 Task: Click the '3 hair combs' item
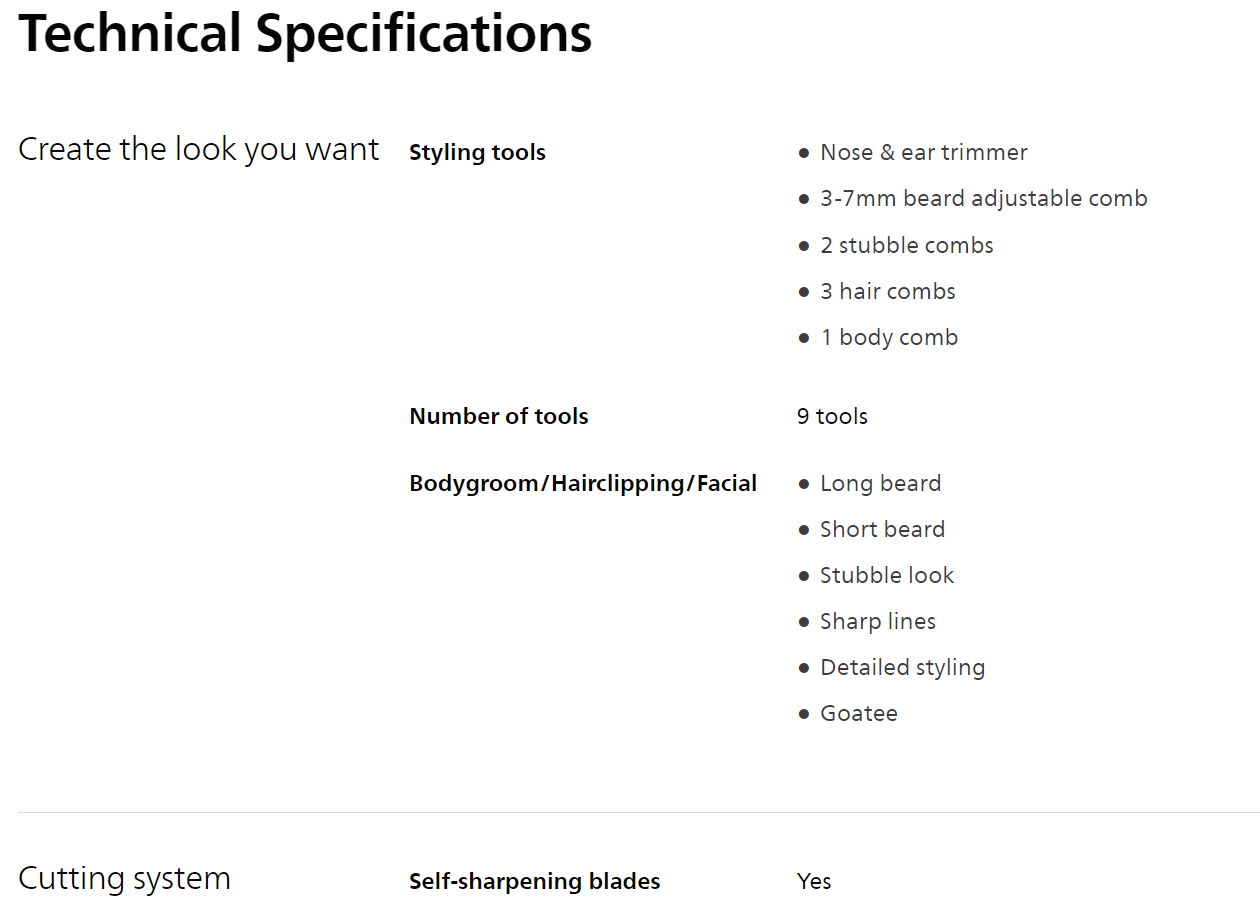(887, 291)
